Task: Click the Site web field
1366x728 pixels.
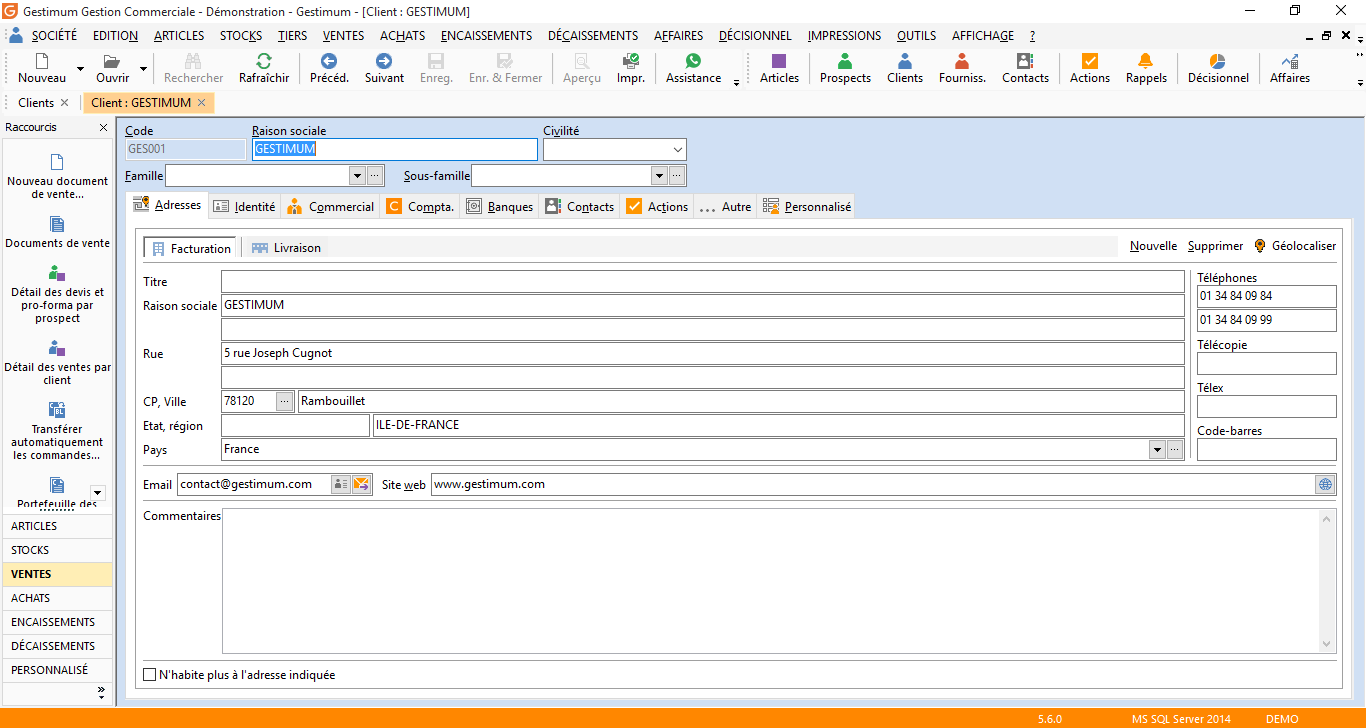Action: pos(873,484)
